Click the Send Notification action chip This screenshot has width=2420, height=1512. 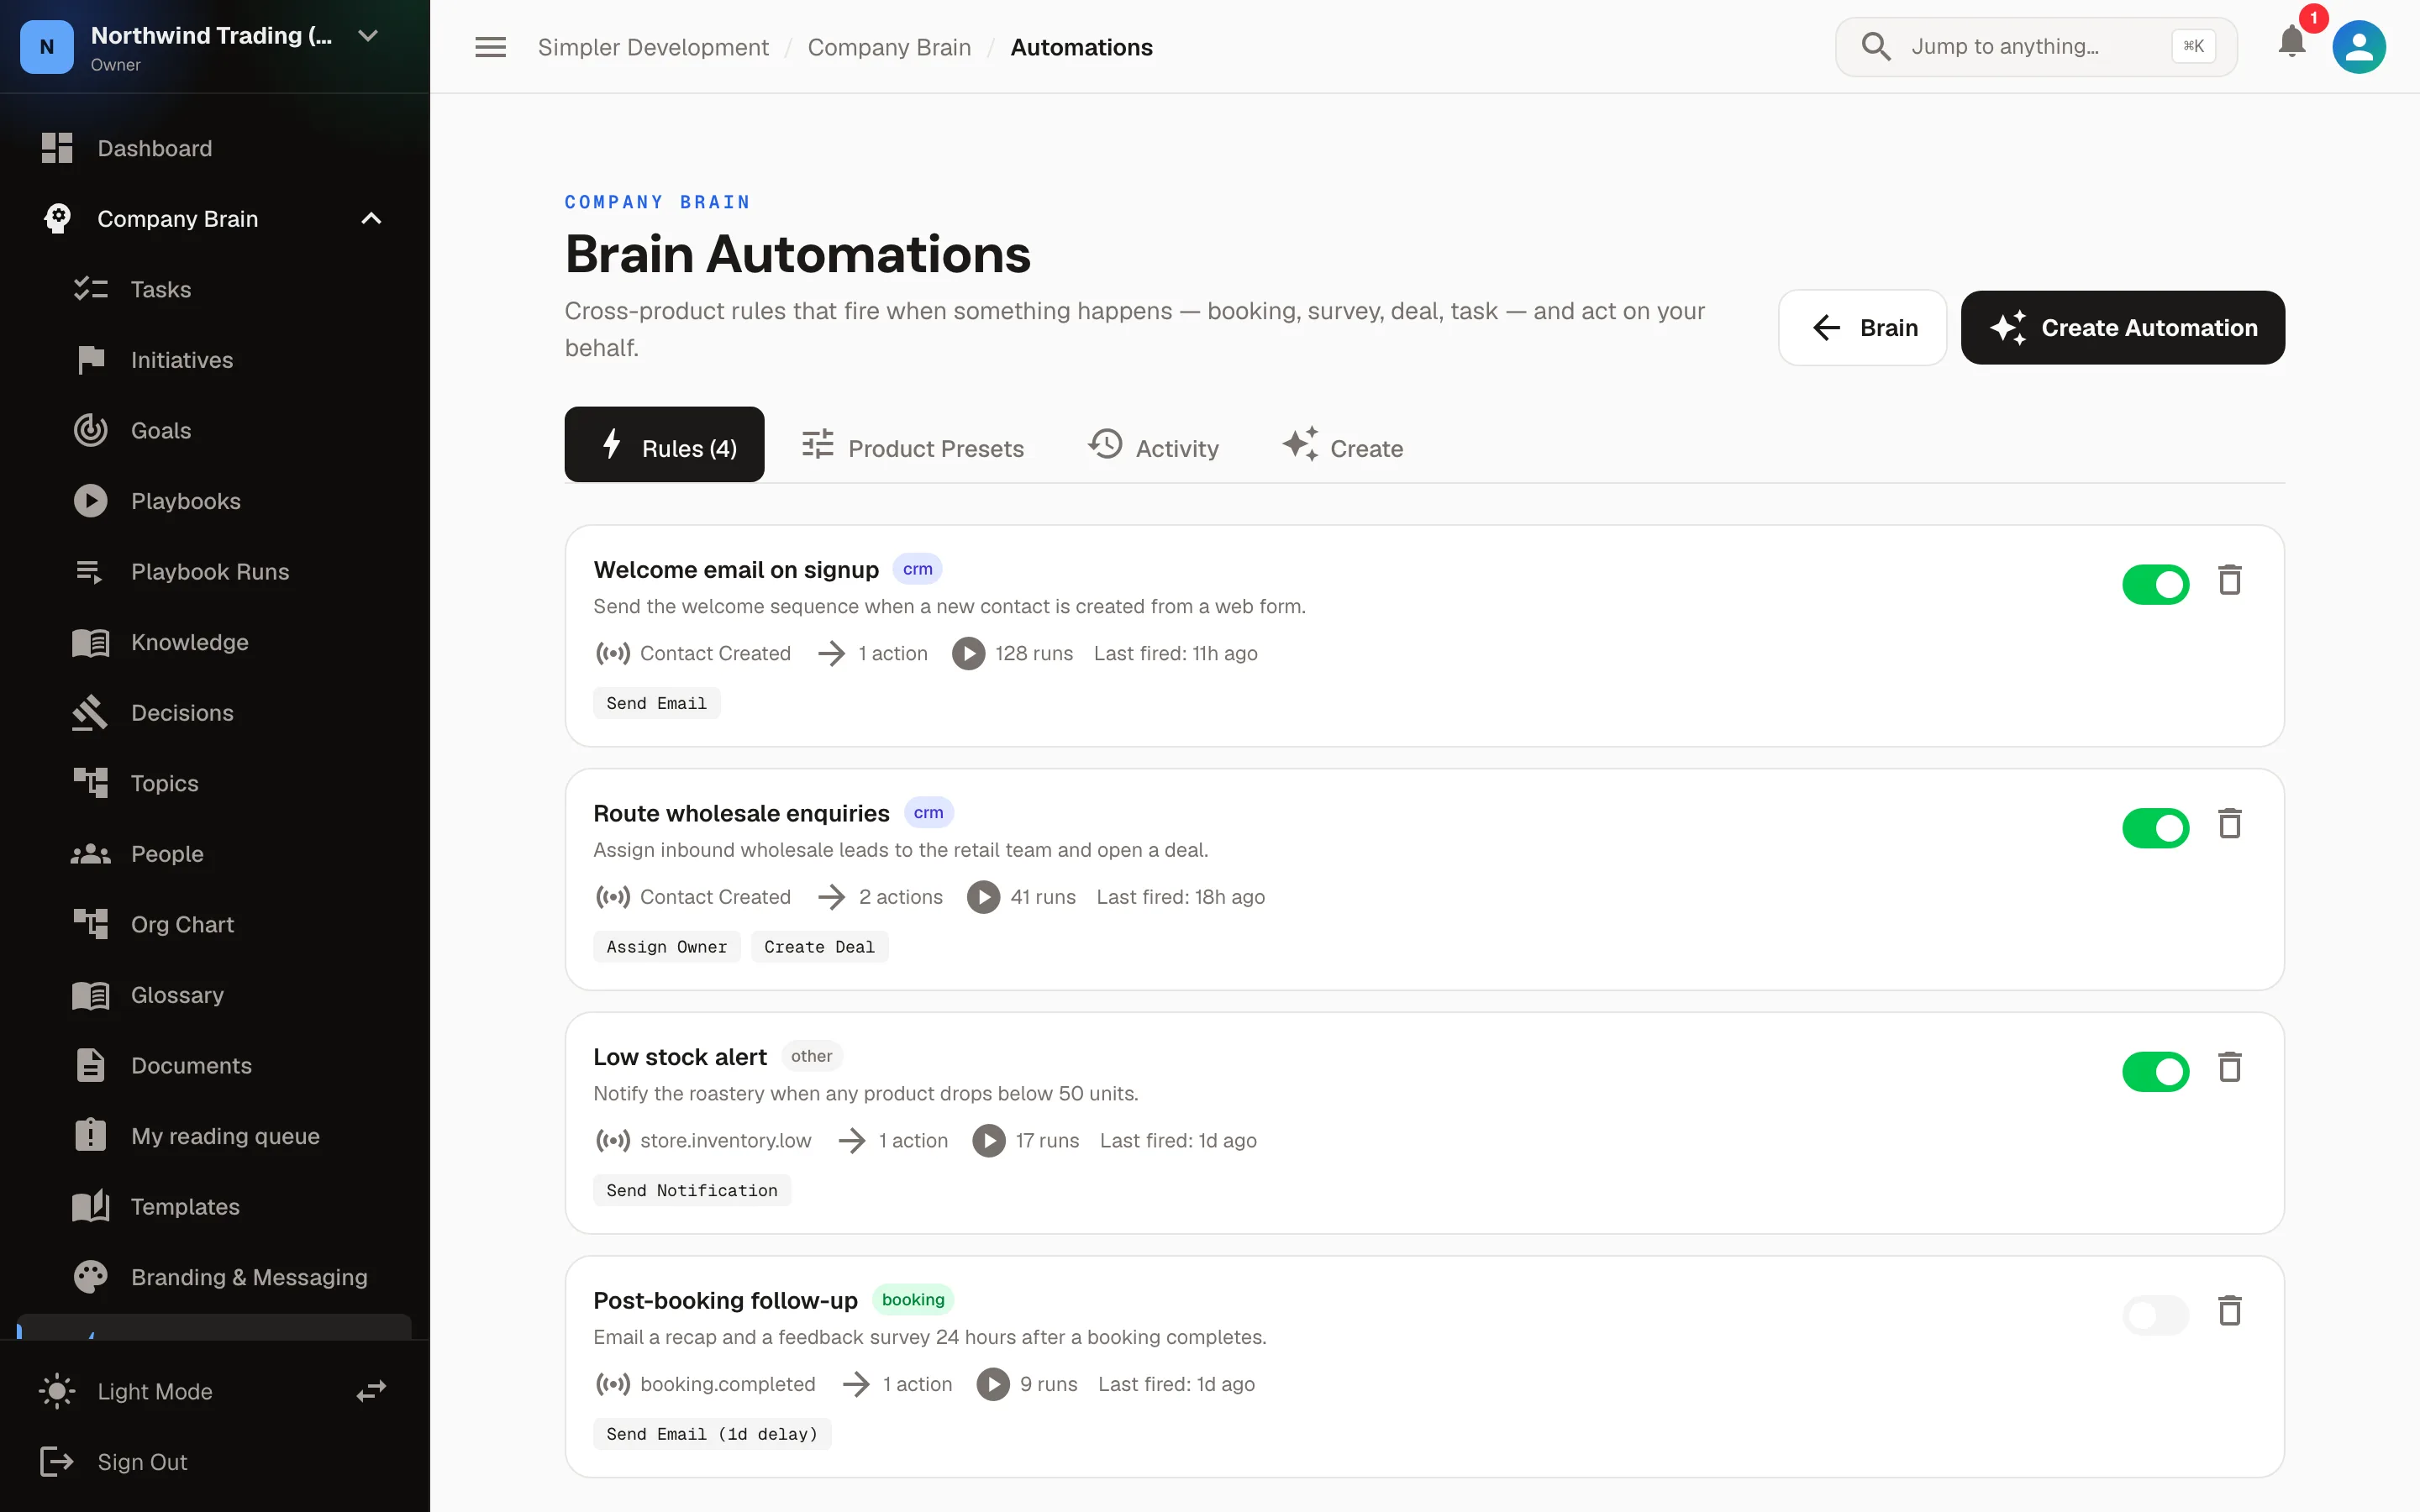point(691,1190)
